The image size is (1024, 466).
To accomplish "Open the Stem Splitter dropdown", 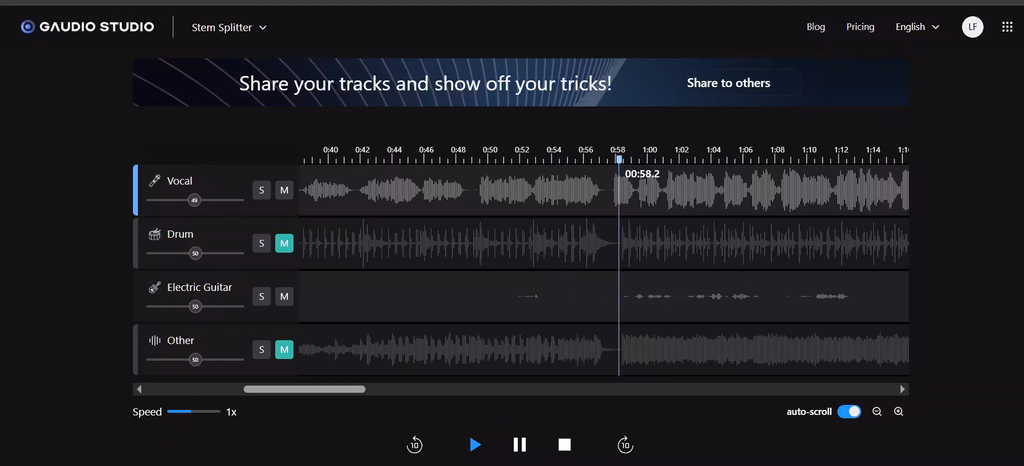I will click(x=229, y=27).
